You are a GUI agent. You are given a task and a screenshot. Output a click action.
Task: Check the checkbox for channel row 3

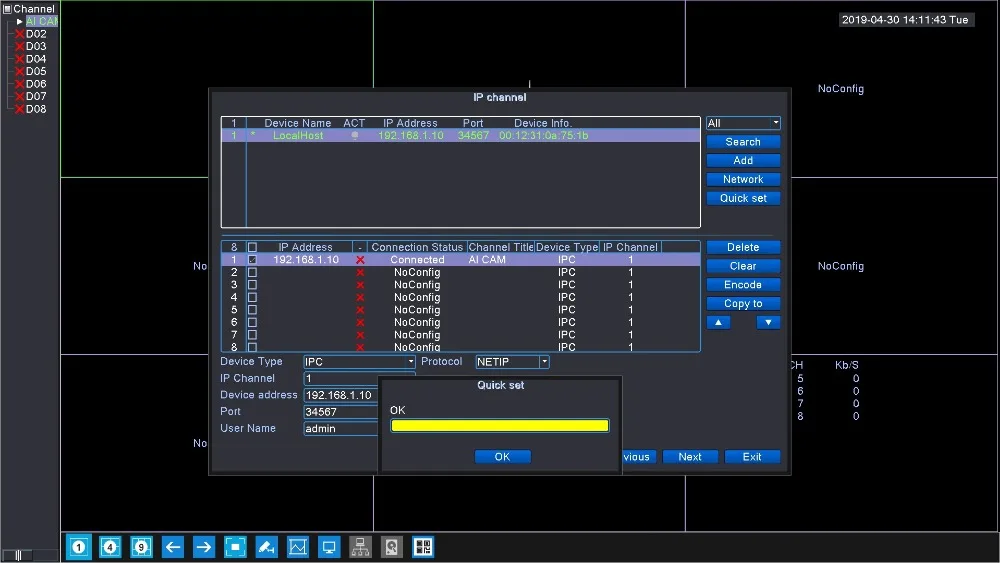252,285
